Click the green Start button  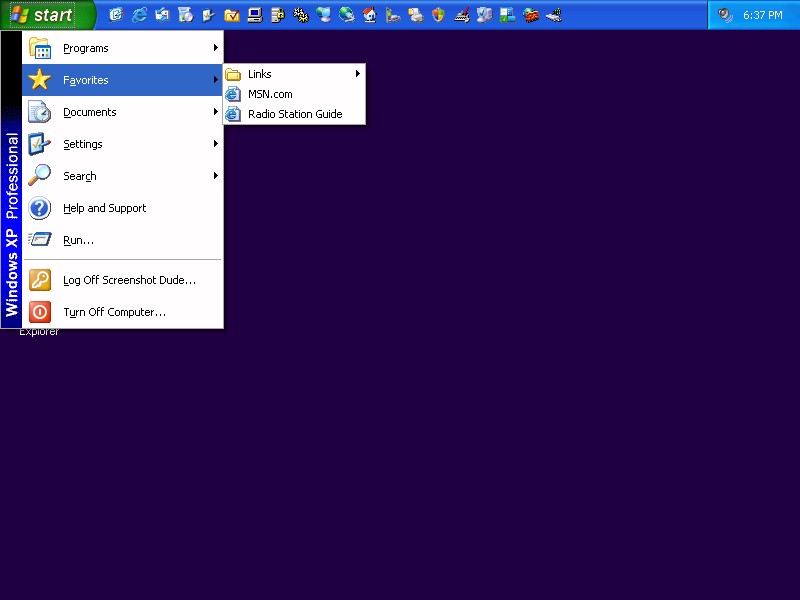tap(47, 15)
